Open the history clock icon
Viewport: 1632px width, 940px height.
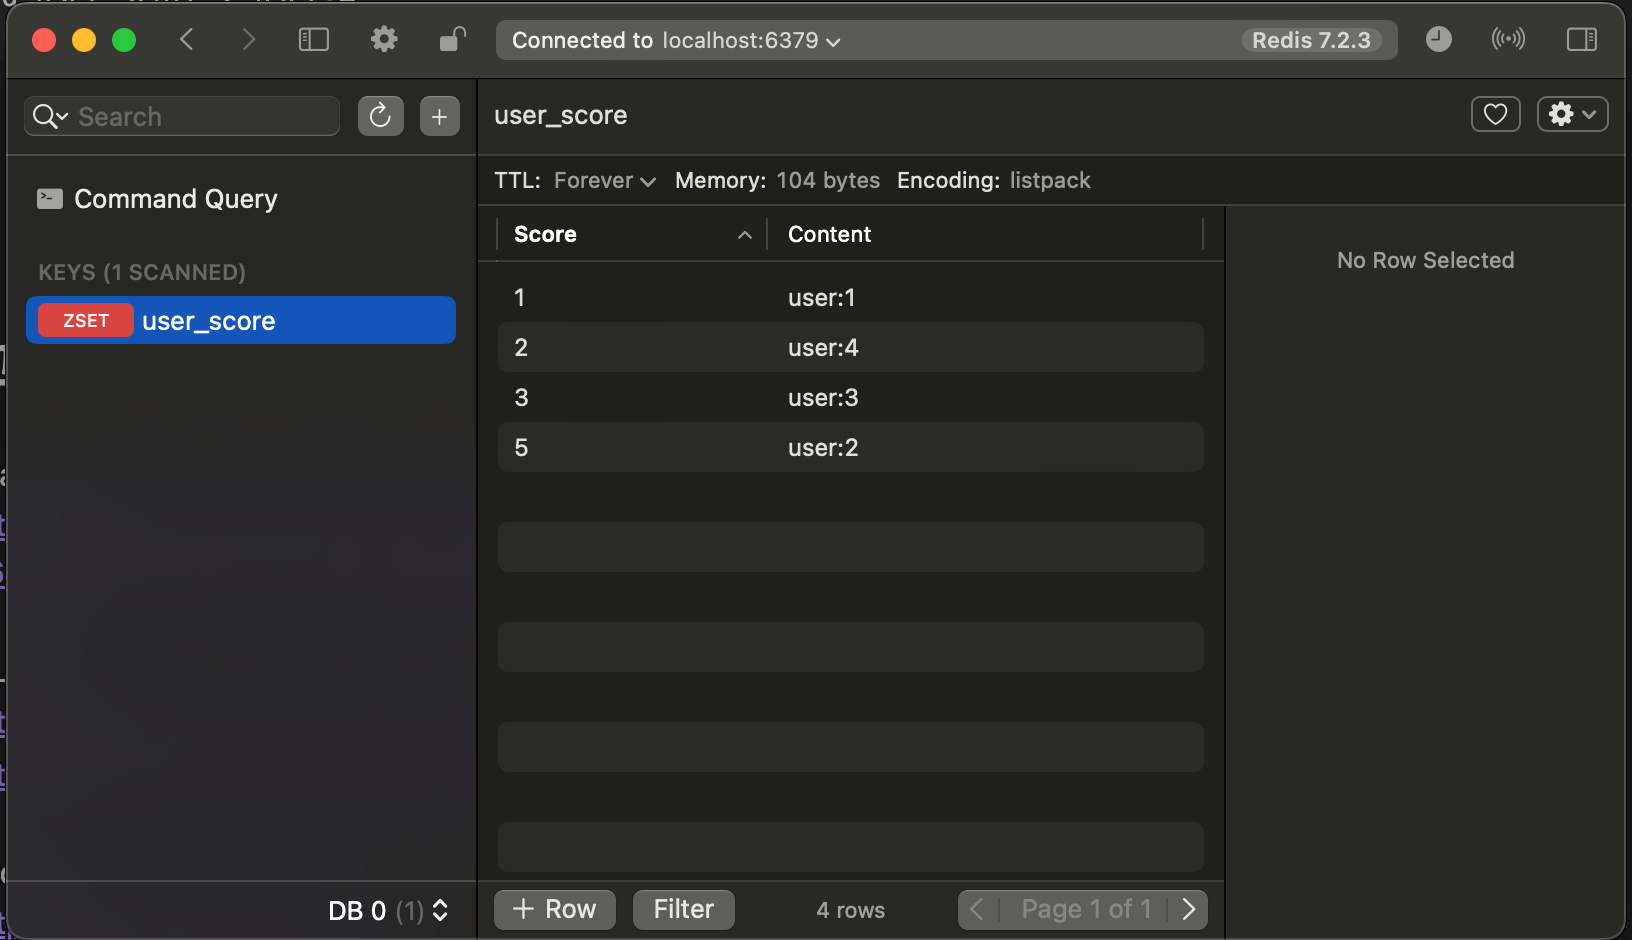[1438, 40]
